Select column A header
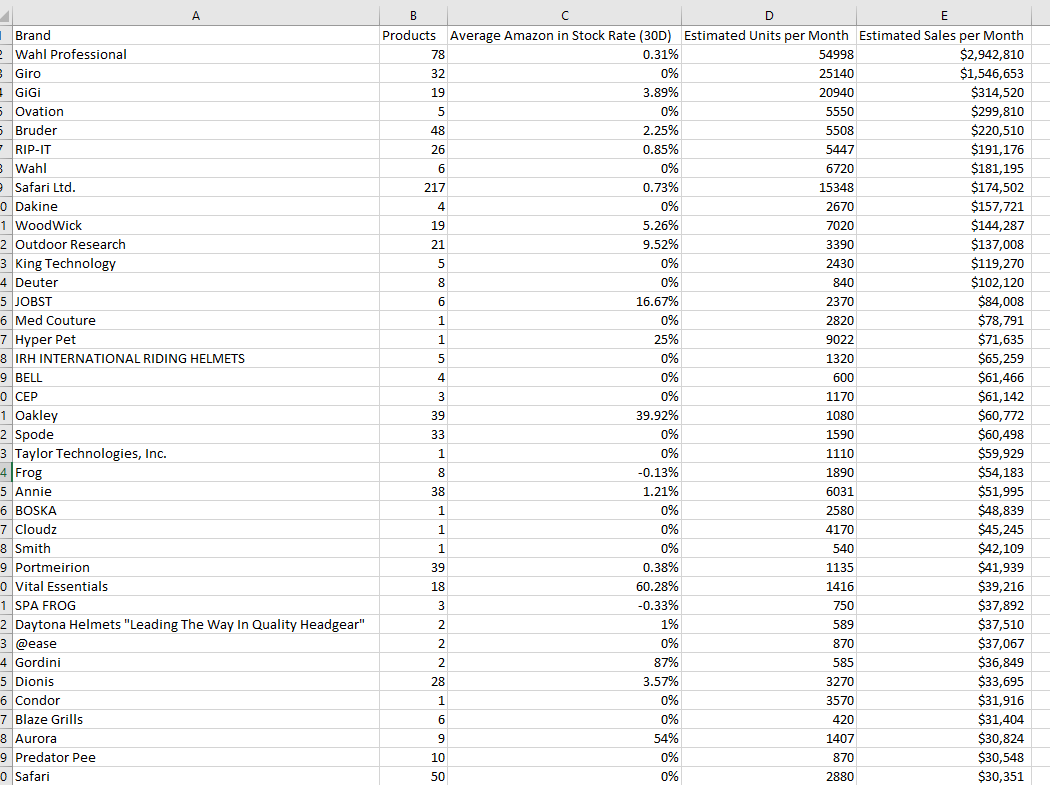 pyautogui.click(x=196, y=15)
